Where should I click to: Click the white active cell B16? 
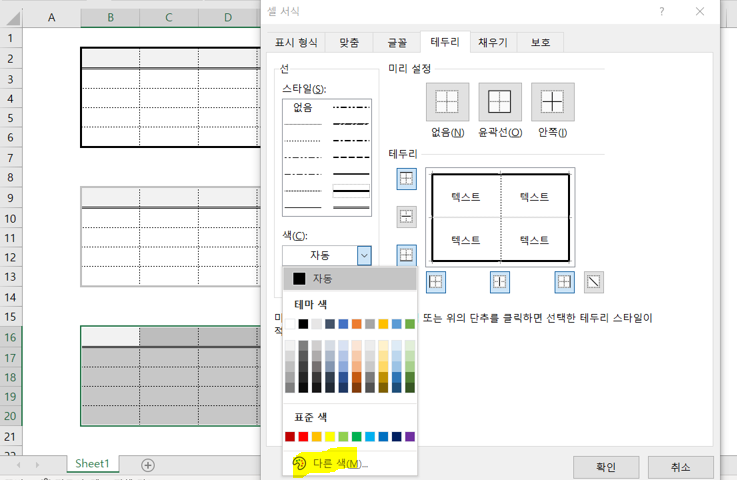110,337
